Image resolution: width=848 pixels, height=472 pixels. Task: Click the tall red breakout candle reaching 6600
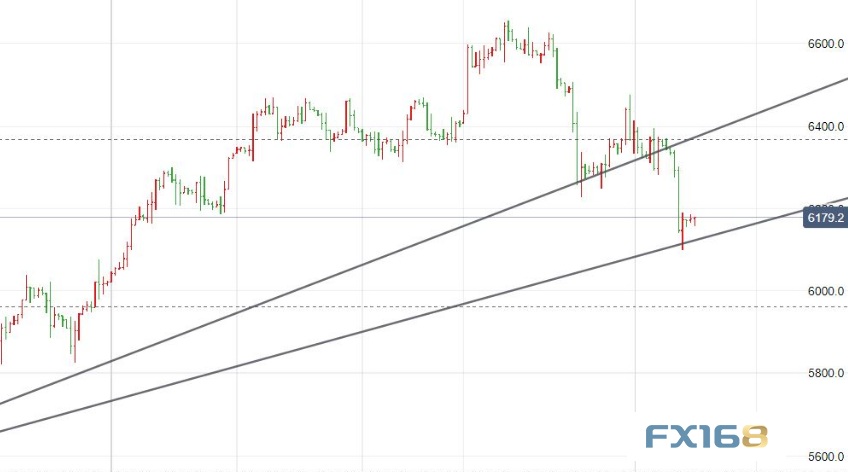point(467,79)
